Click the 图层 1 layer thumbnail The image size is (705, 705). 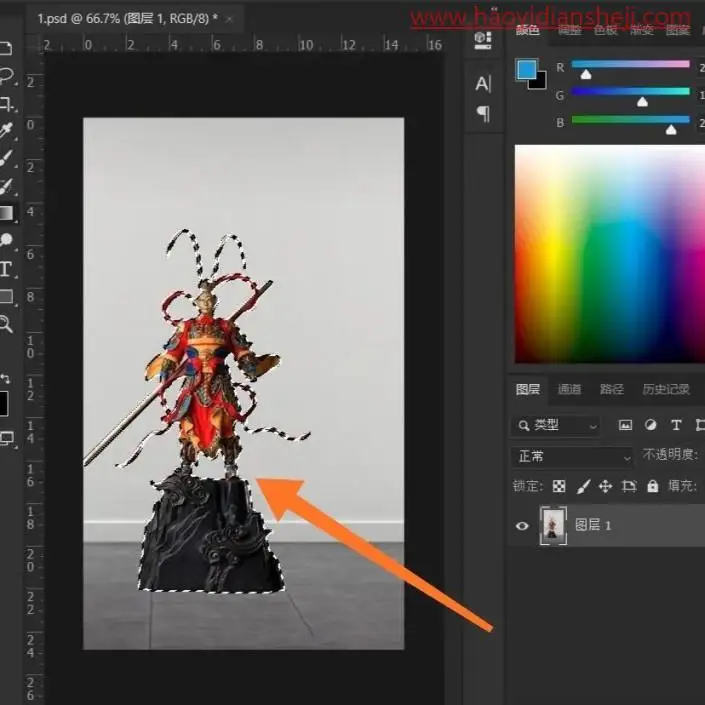coord(553,526)
